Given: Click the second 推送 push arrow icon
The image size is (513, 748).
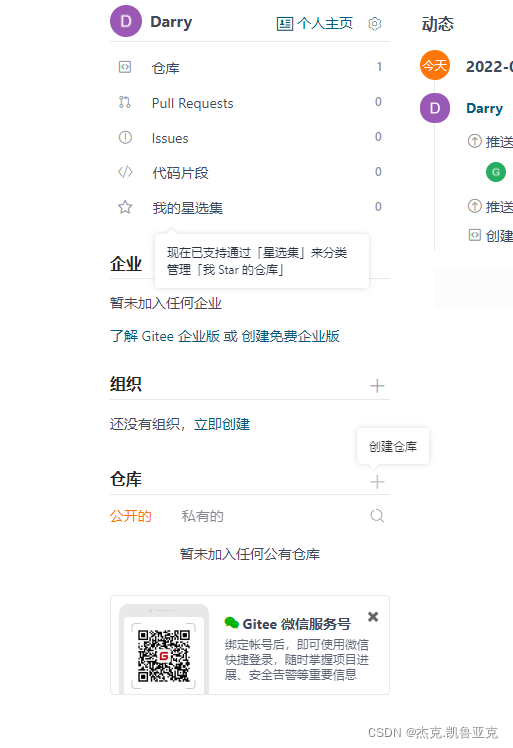Looking at the screenshot, I should click(474, 206).
